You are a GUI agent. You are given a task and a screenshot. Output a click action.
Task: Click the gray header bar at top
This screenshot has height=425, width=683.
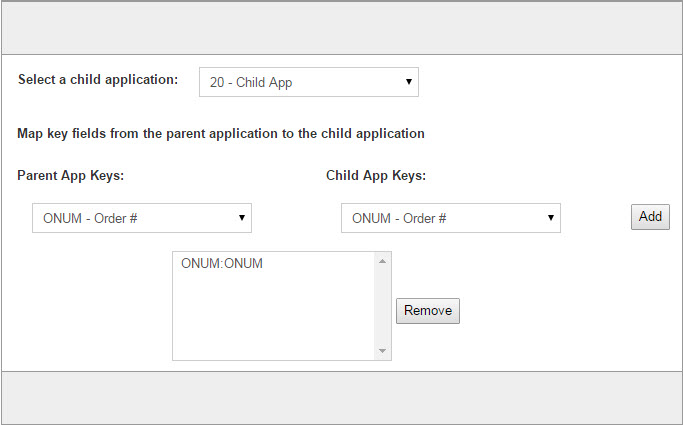coord(342,28)
